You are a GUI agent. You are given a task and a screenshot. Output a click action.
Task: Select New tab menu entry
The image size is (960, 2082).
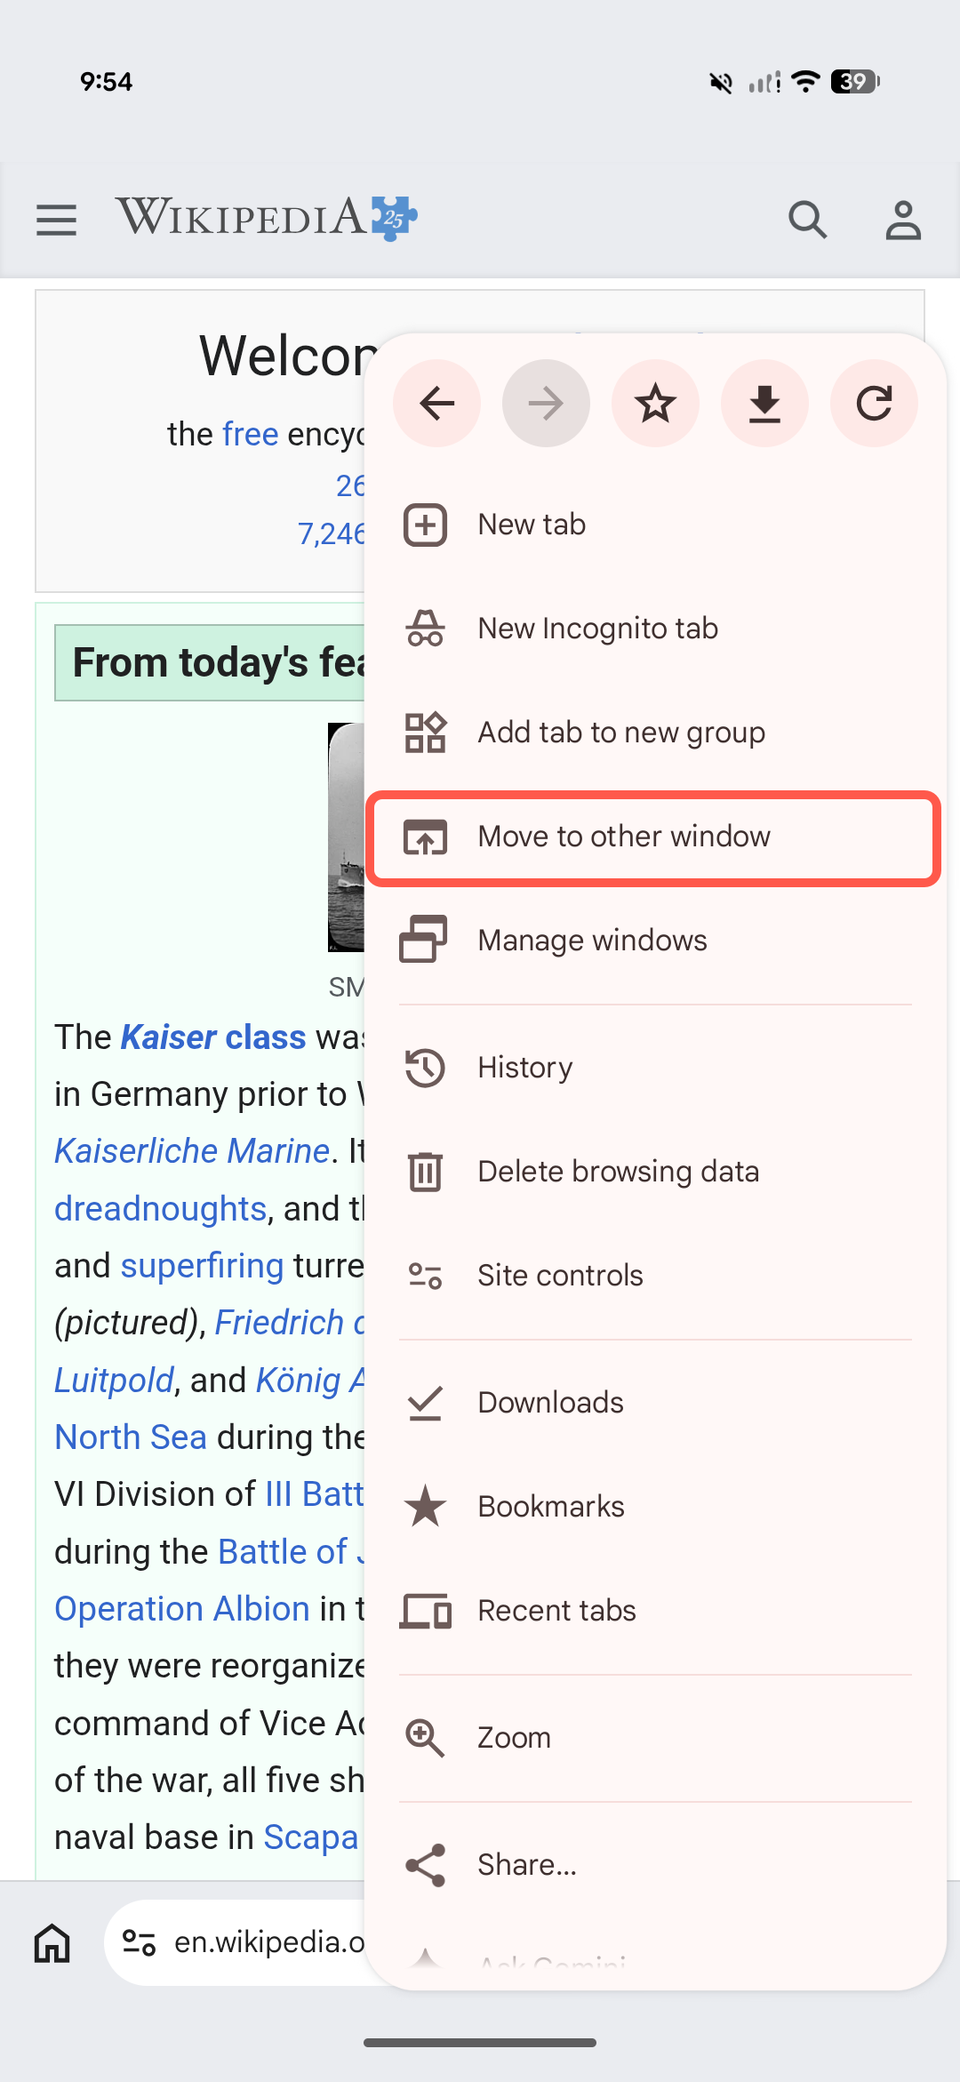(655, 525)
